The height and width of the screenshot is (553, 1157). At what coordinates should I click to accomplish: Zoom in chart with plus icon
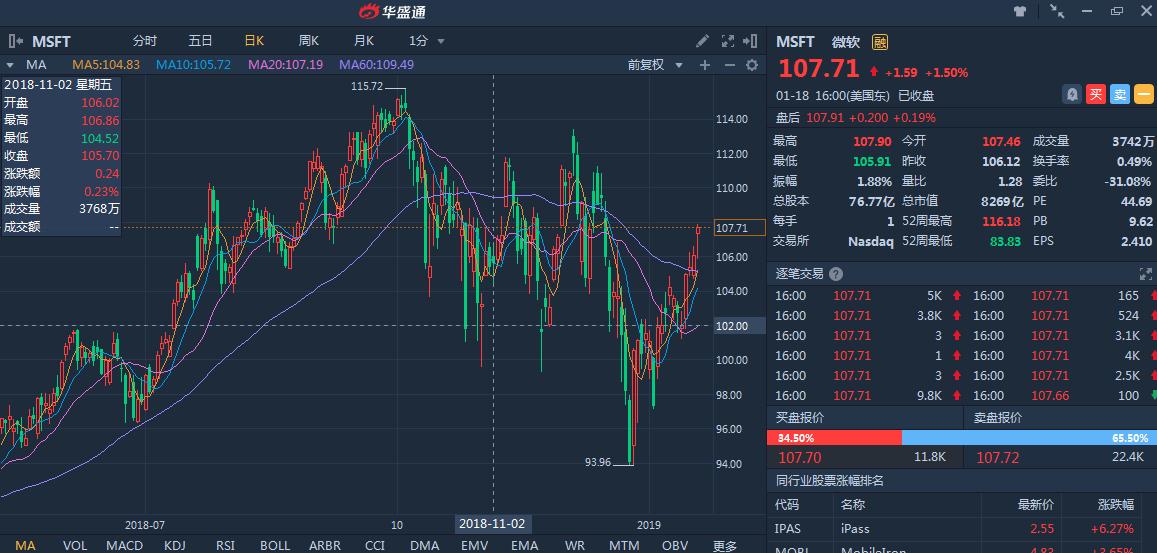click(x=705, y=65)
